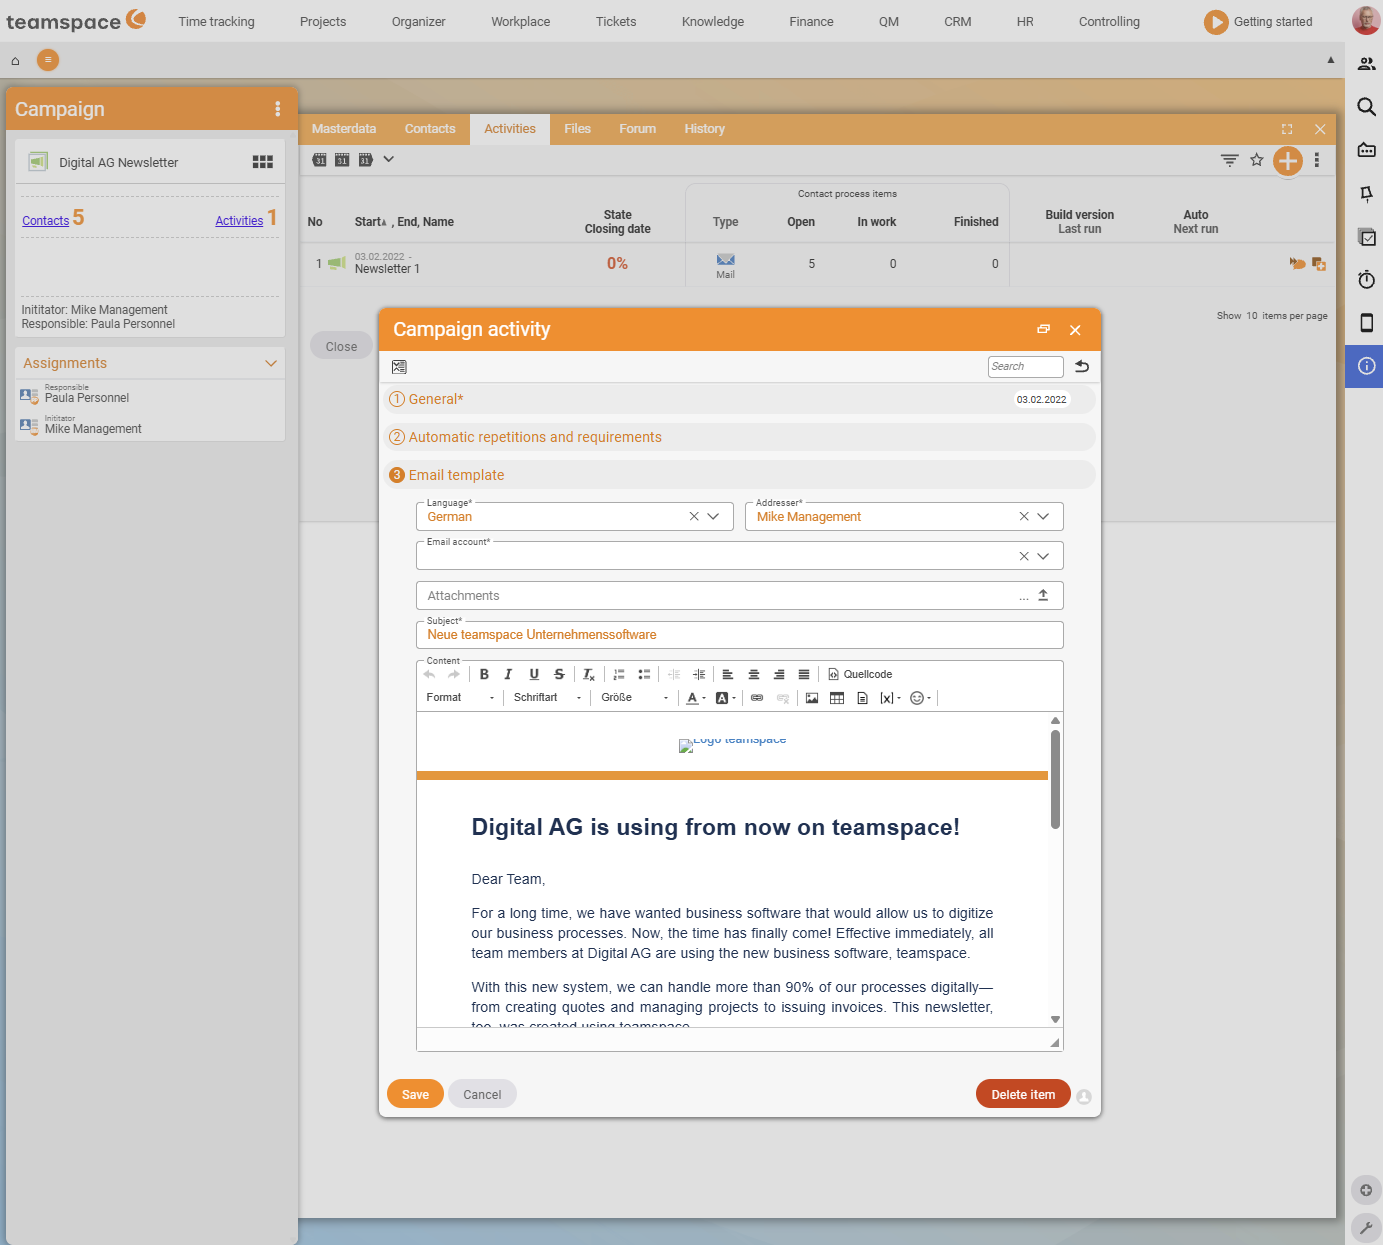This screenshot has width=1383, height=1245.
Task: Click Getting started play button
Action: 1216,22
